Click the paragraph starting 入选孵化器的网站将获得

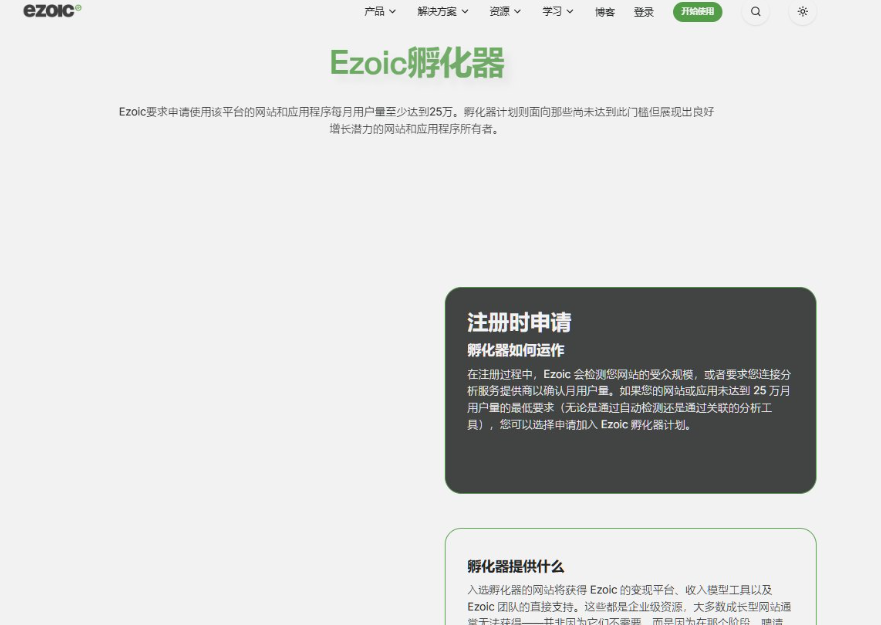(629, 606)
